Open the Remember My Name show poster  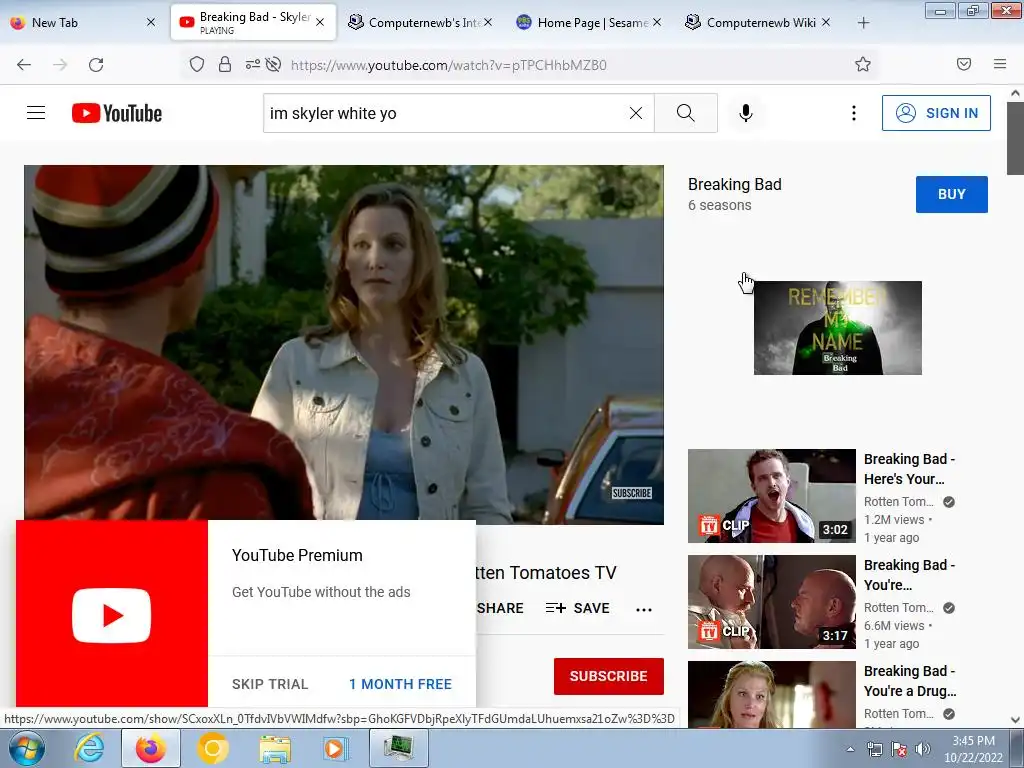coord(838,328)
